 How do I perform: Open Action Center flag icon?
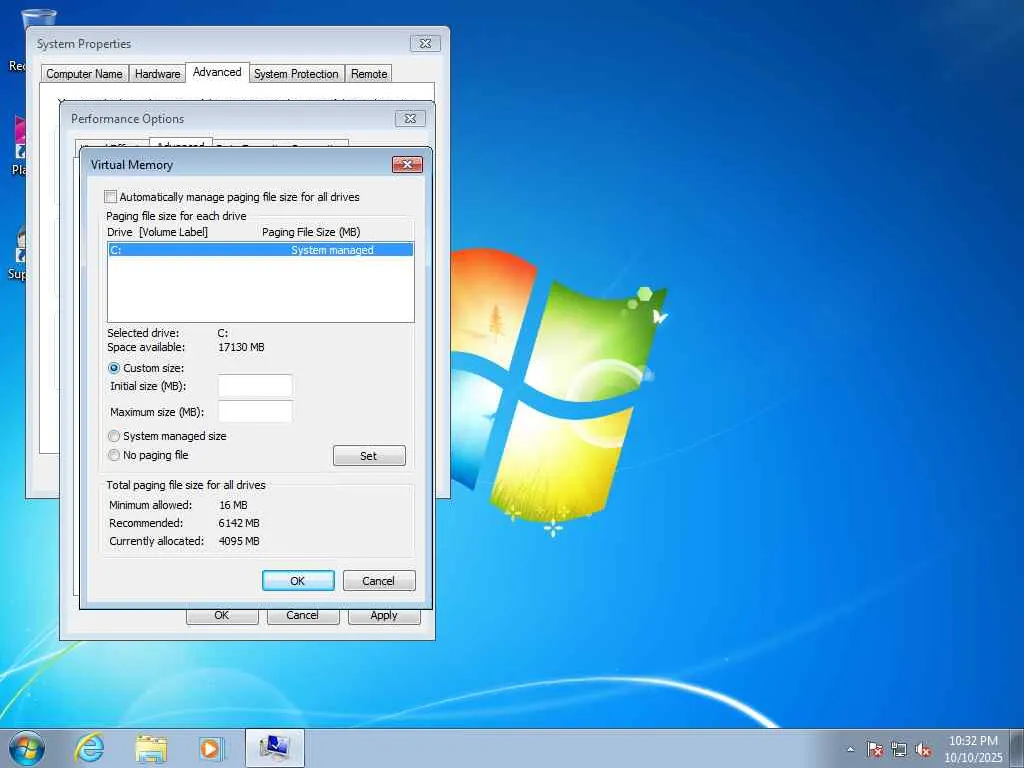(875, 749)
